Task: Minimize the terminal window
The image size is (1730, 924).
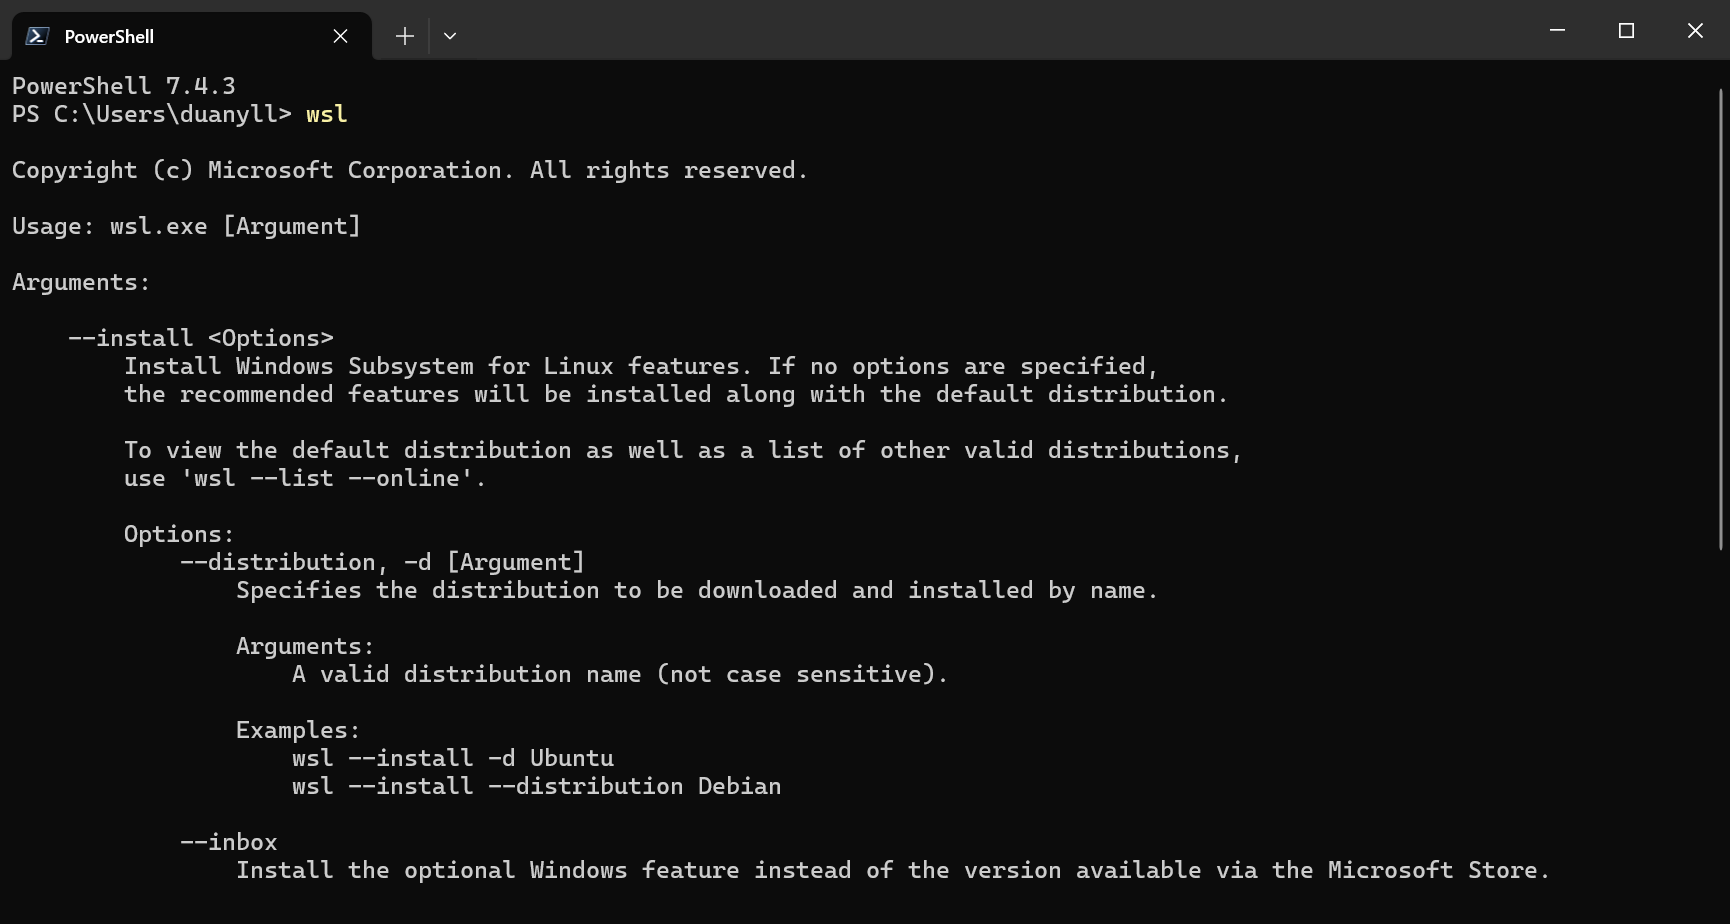Action: point(1557,31)
